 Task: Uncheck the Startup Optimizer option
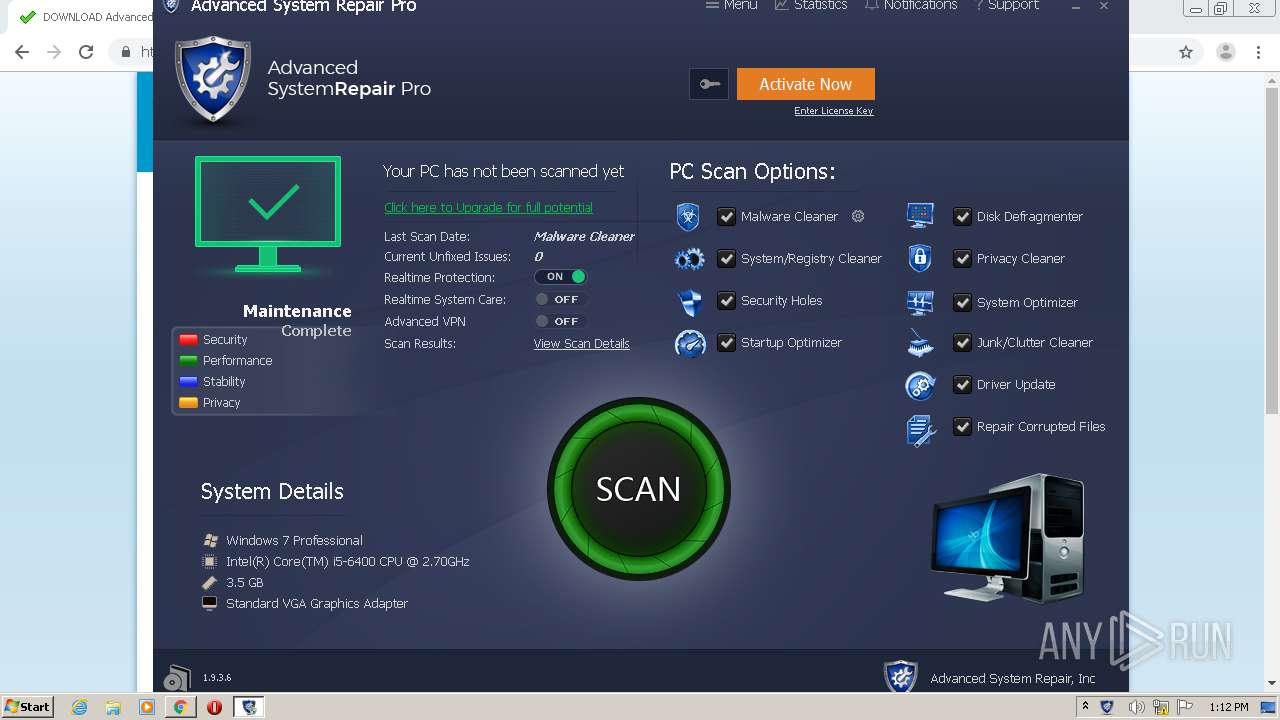tap(726, 342)
